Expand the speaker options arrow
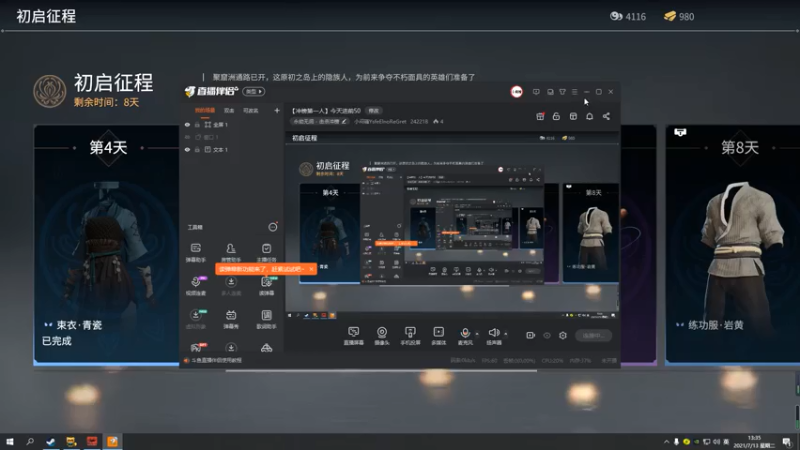Screen dimensions: 800x450 point(506,334)
